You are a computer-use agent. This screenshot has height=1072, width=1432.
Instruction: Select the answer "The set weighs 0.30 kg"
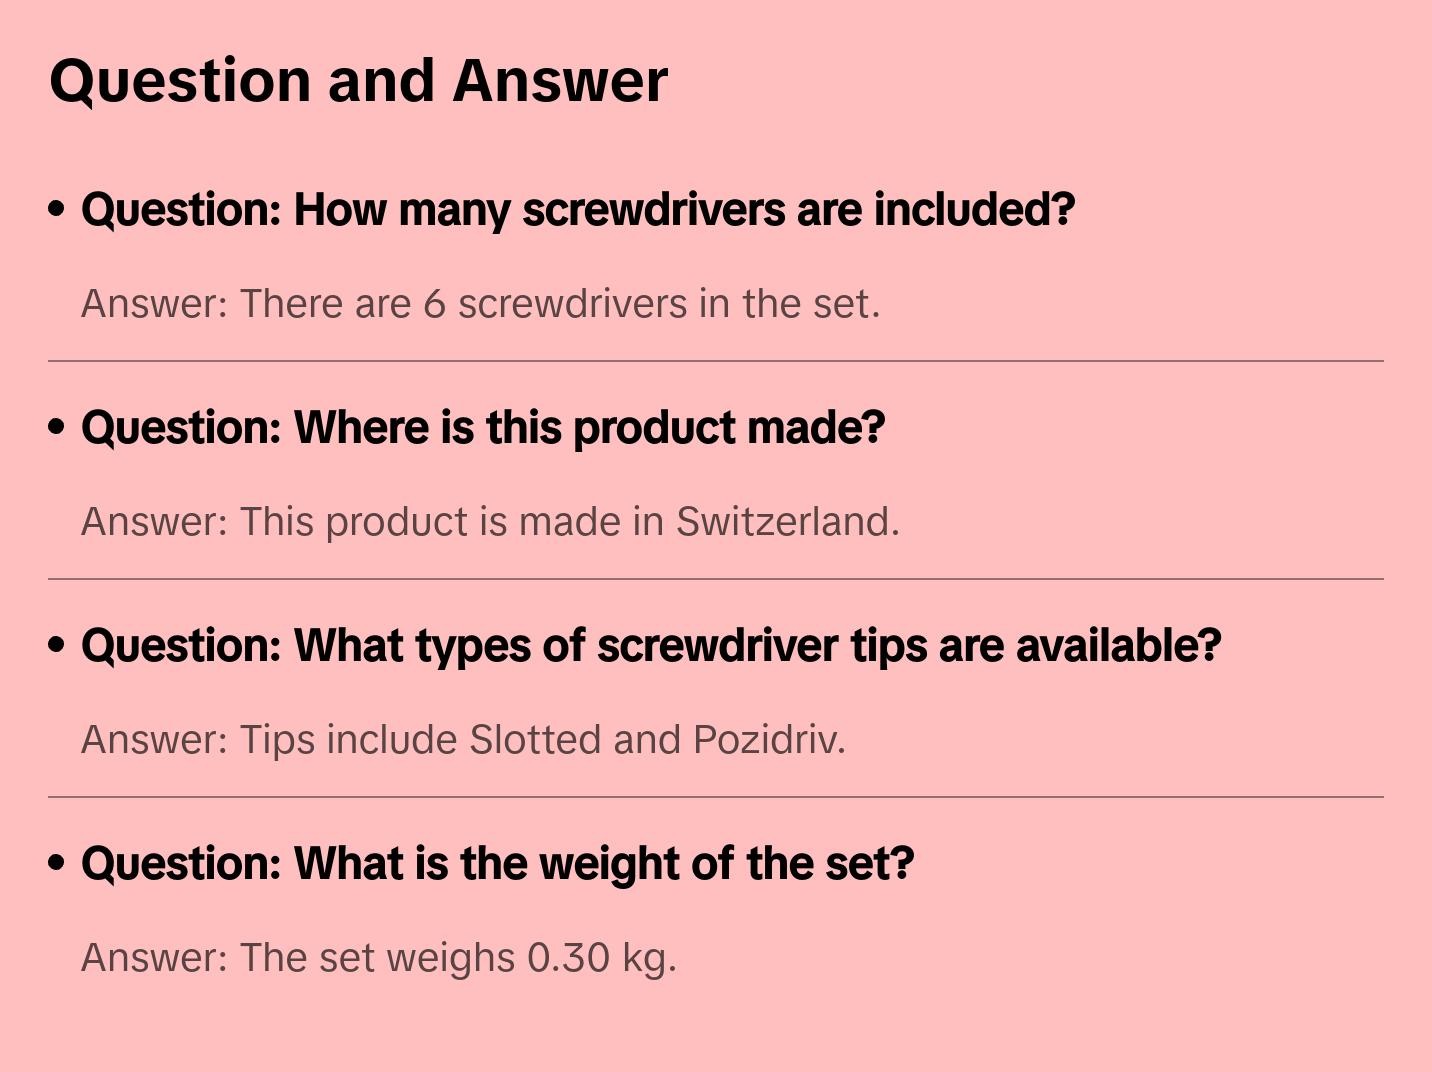[x=379, y=958]
